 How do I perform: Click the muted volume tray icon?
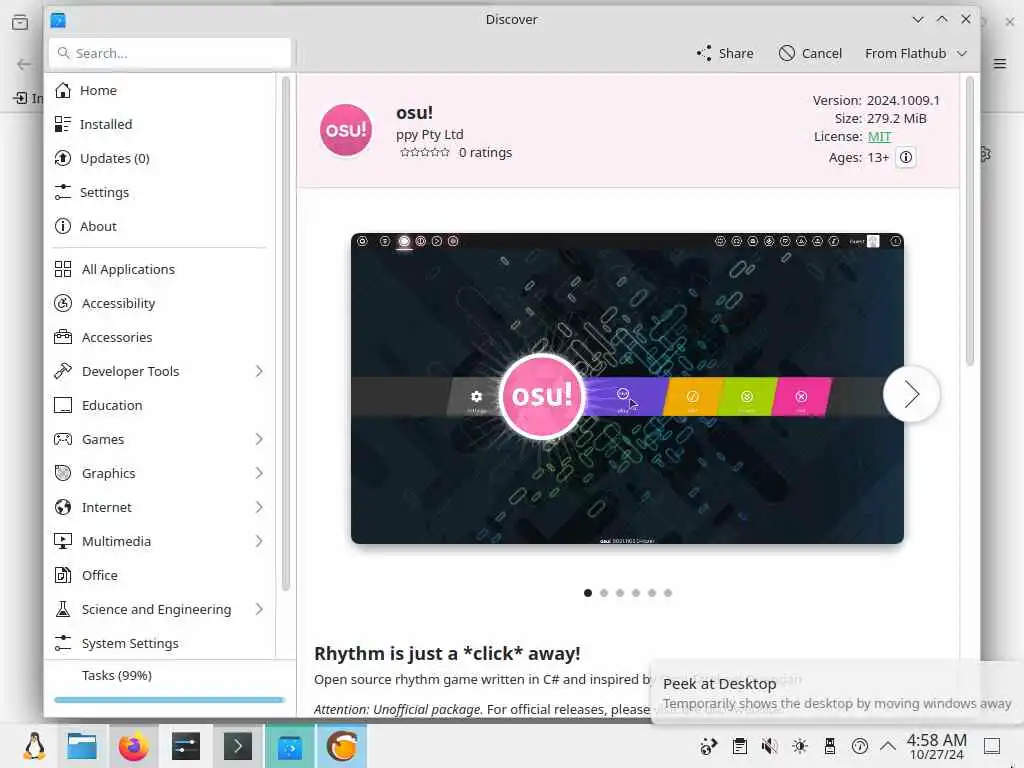point(769,746)
